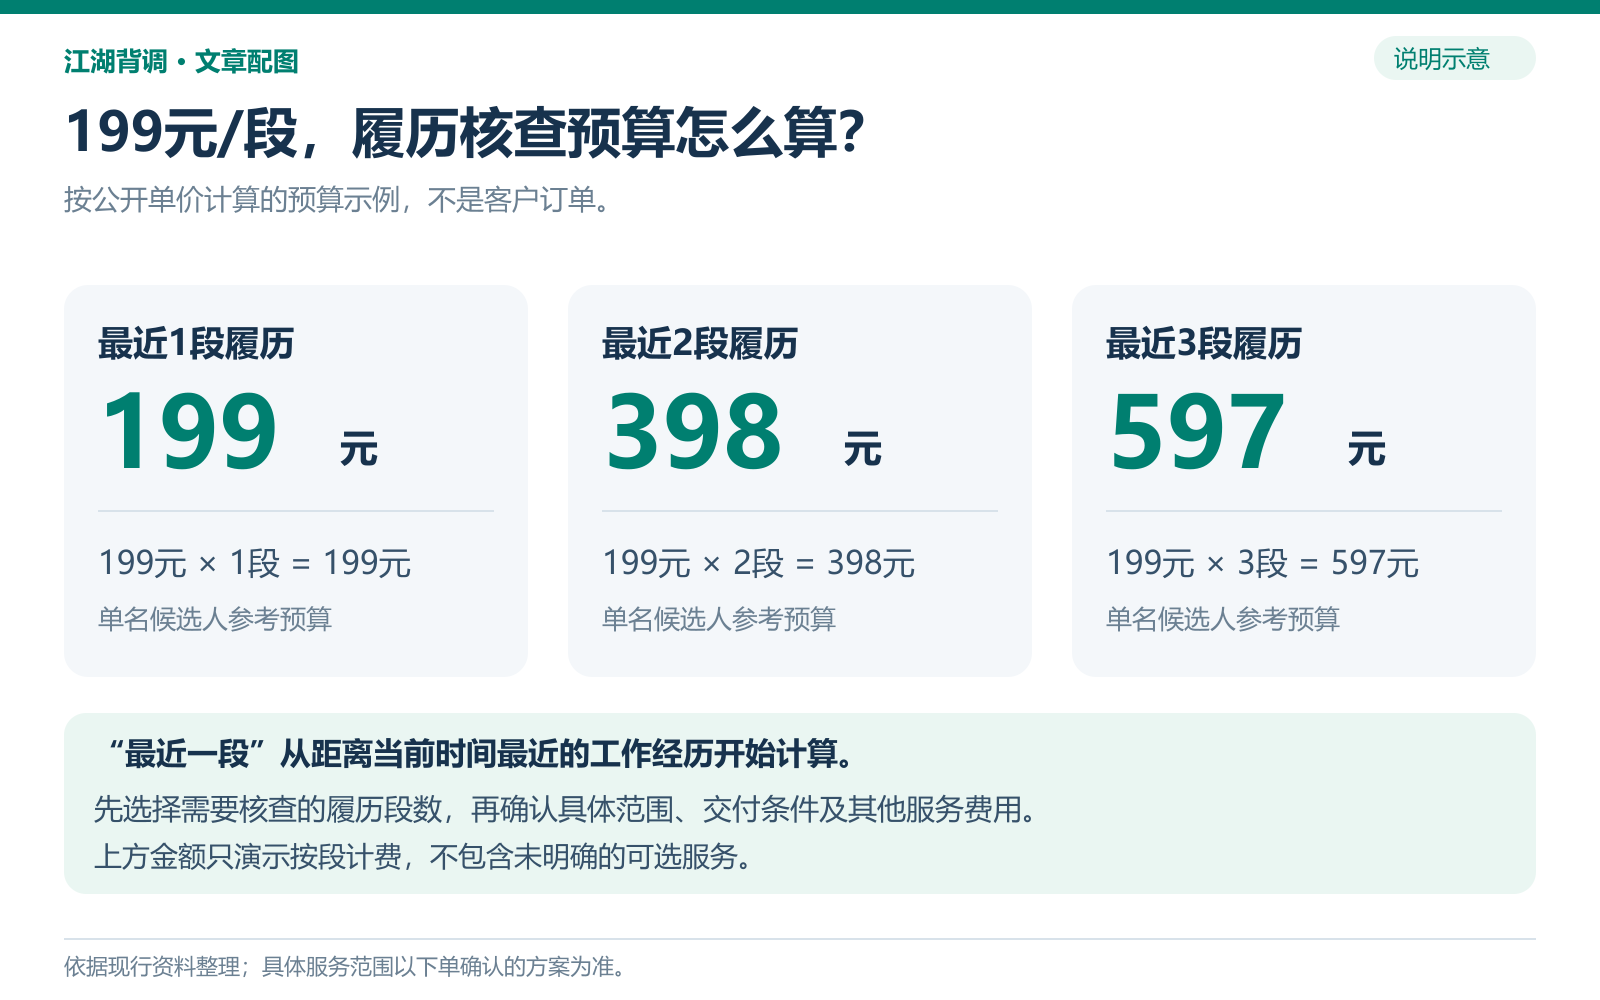Click the large 398 price figure

694,432
